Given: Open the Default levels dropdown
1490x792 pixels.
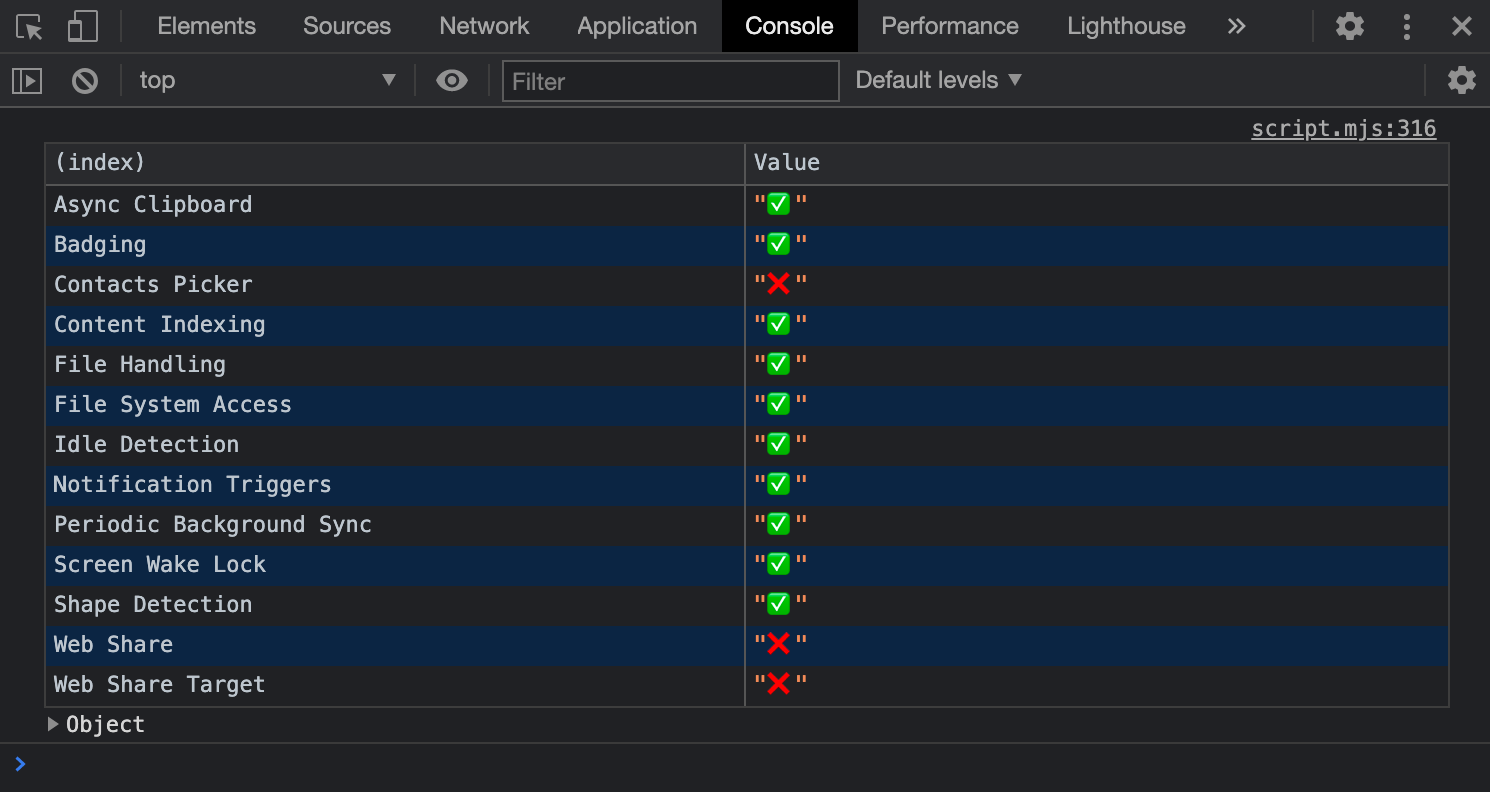Looking at the screenshot, I should 937,80.
